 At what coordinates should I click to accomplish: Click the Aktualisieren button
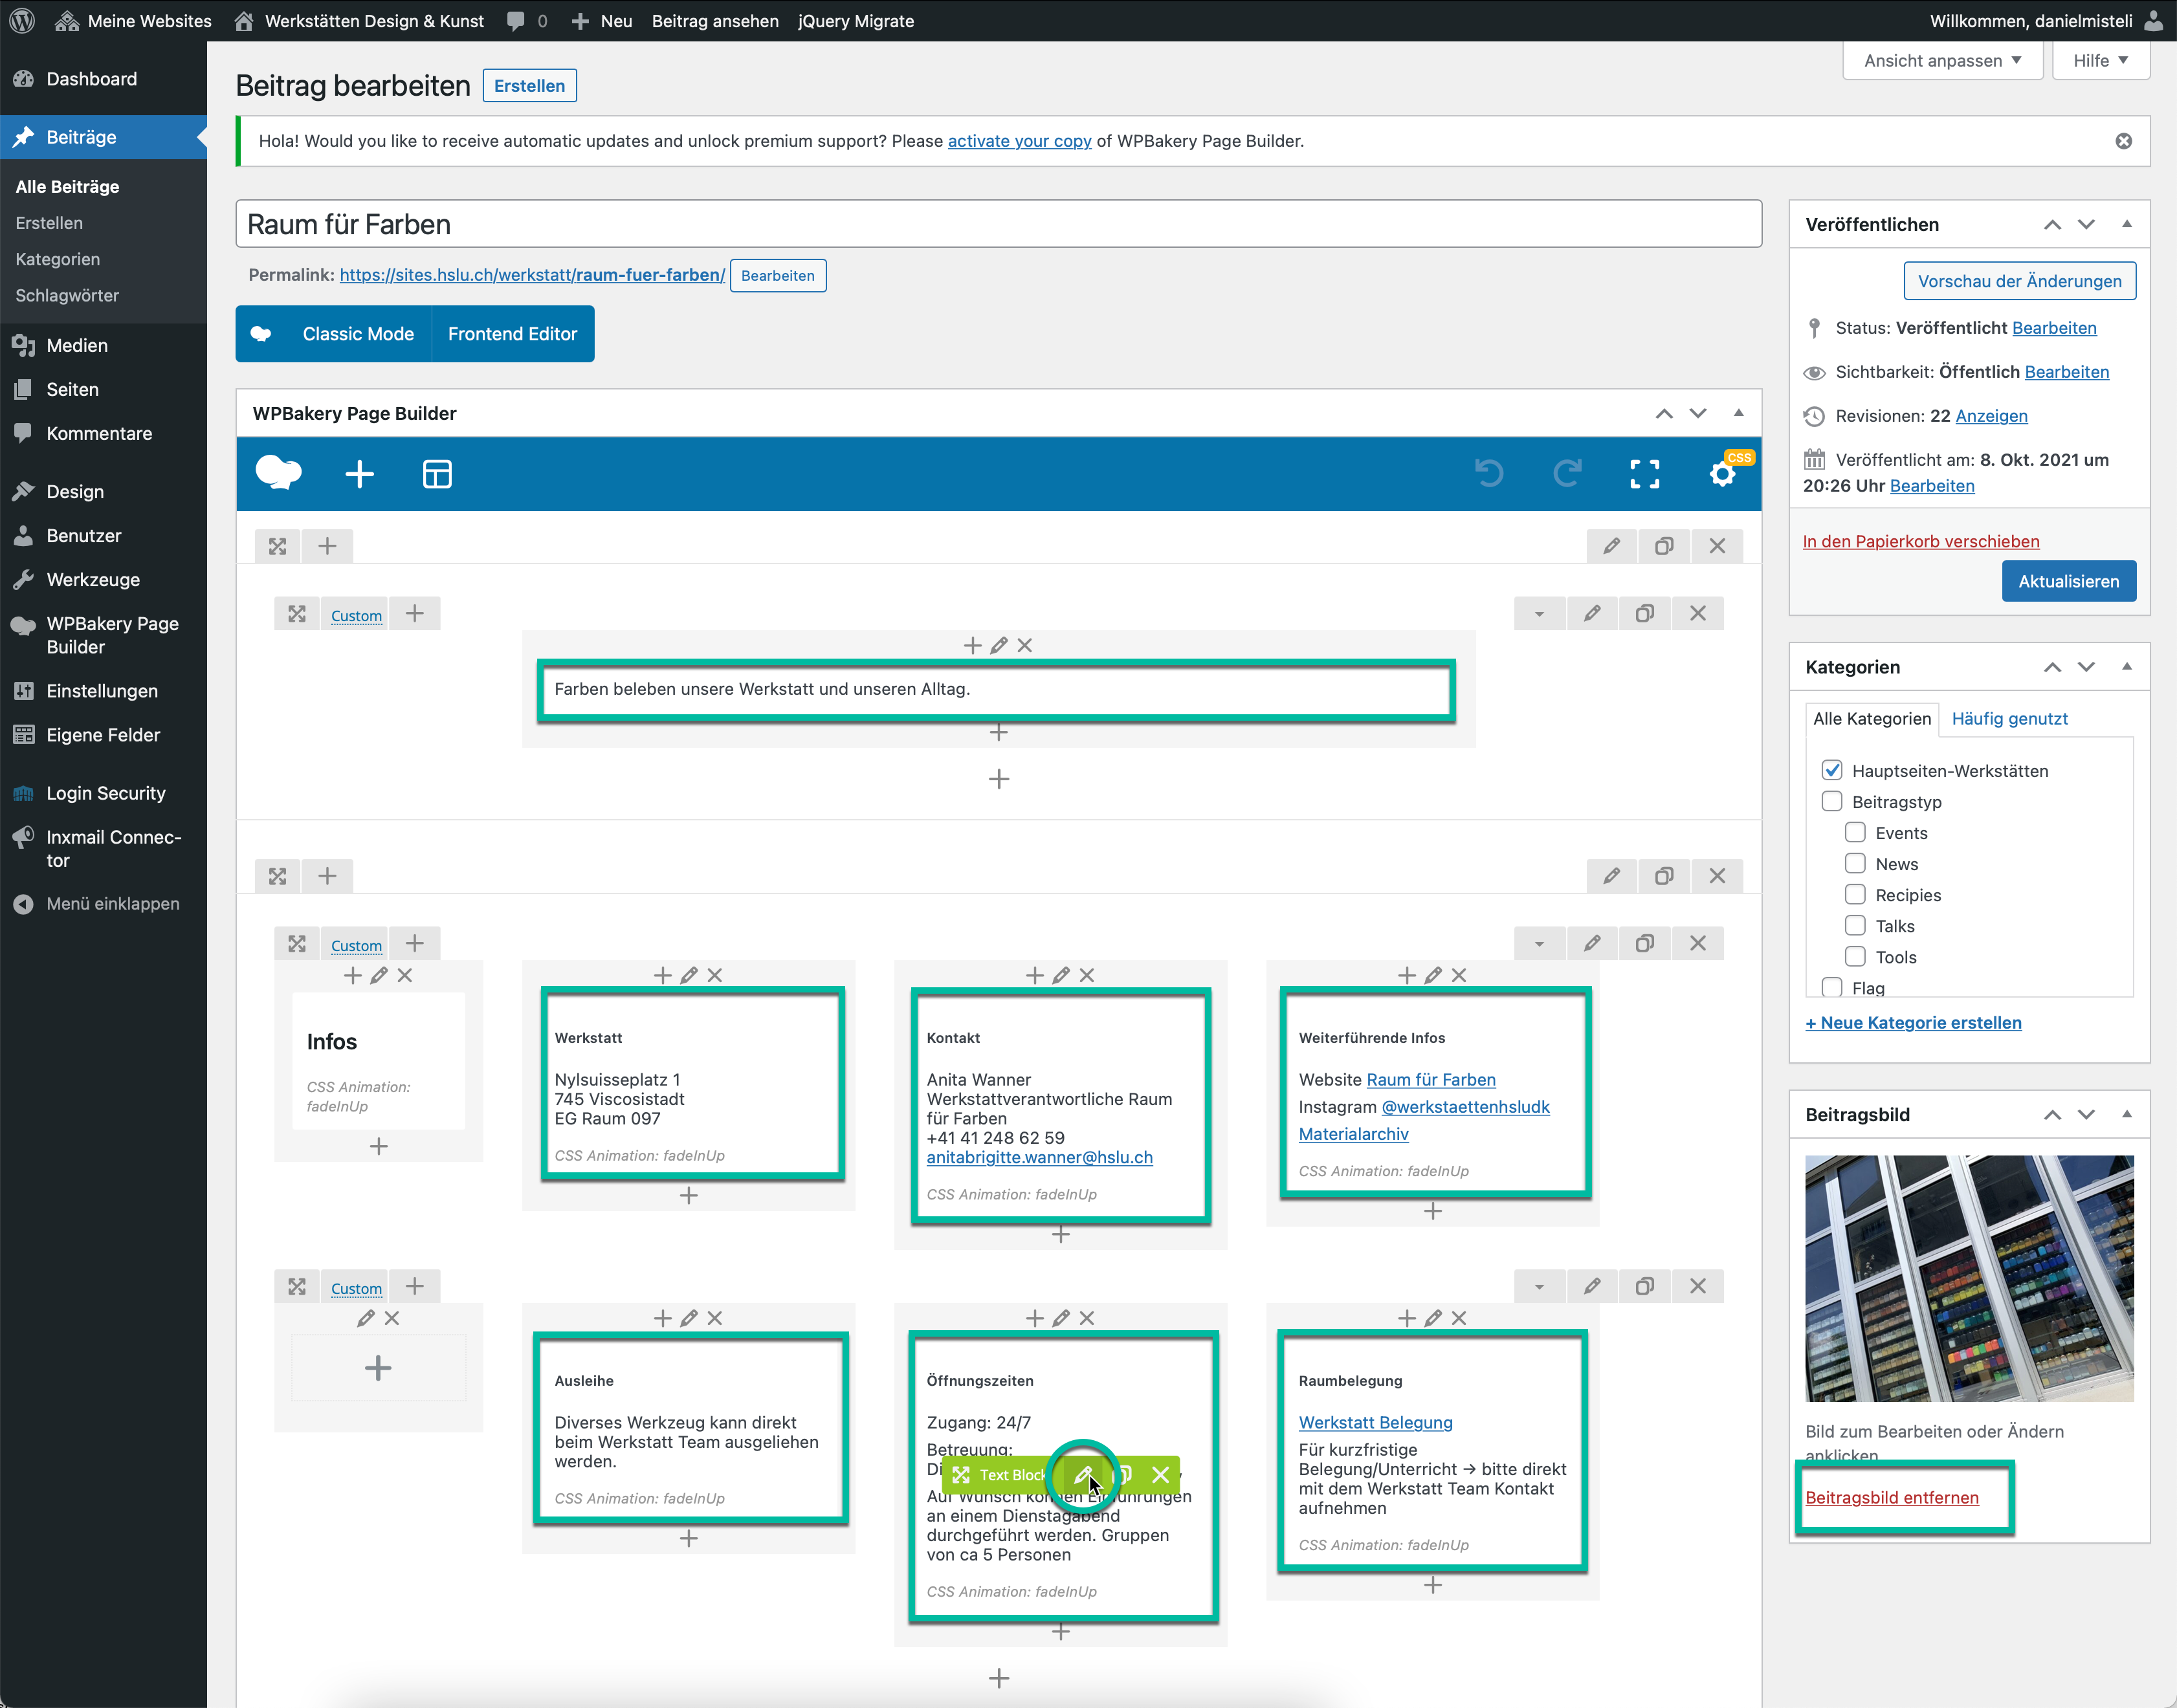pos(2068,581)
